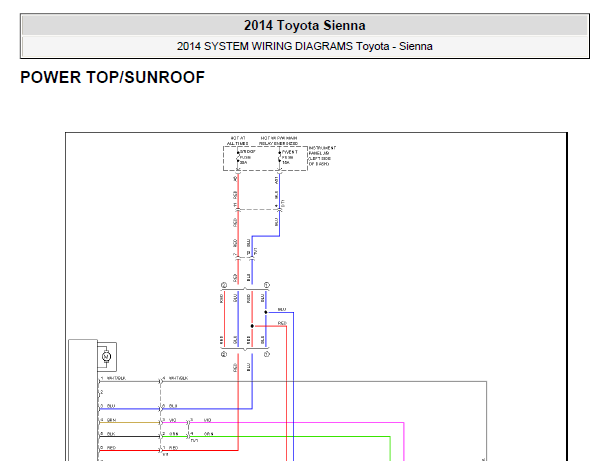Click the 'VIO' label on the long magenta wire
Viewport: 608px width, 461px height.
[x=207, y=420]
